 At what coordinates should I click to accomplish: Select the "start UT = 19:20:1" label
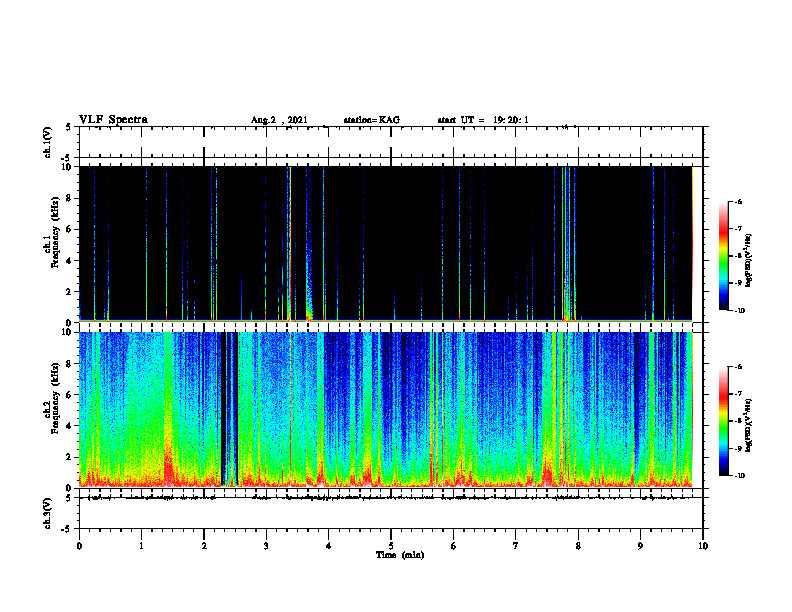coord(483,120)
